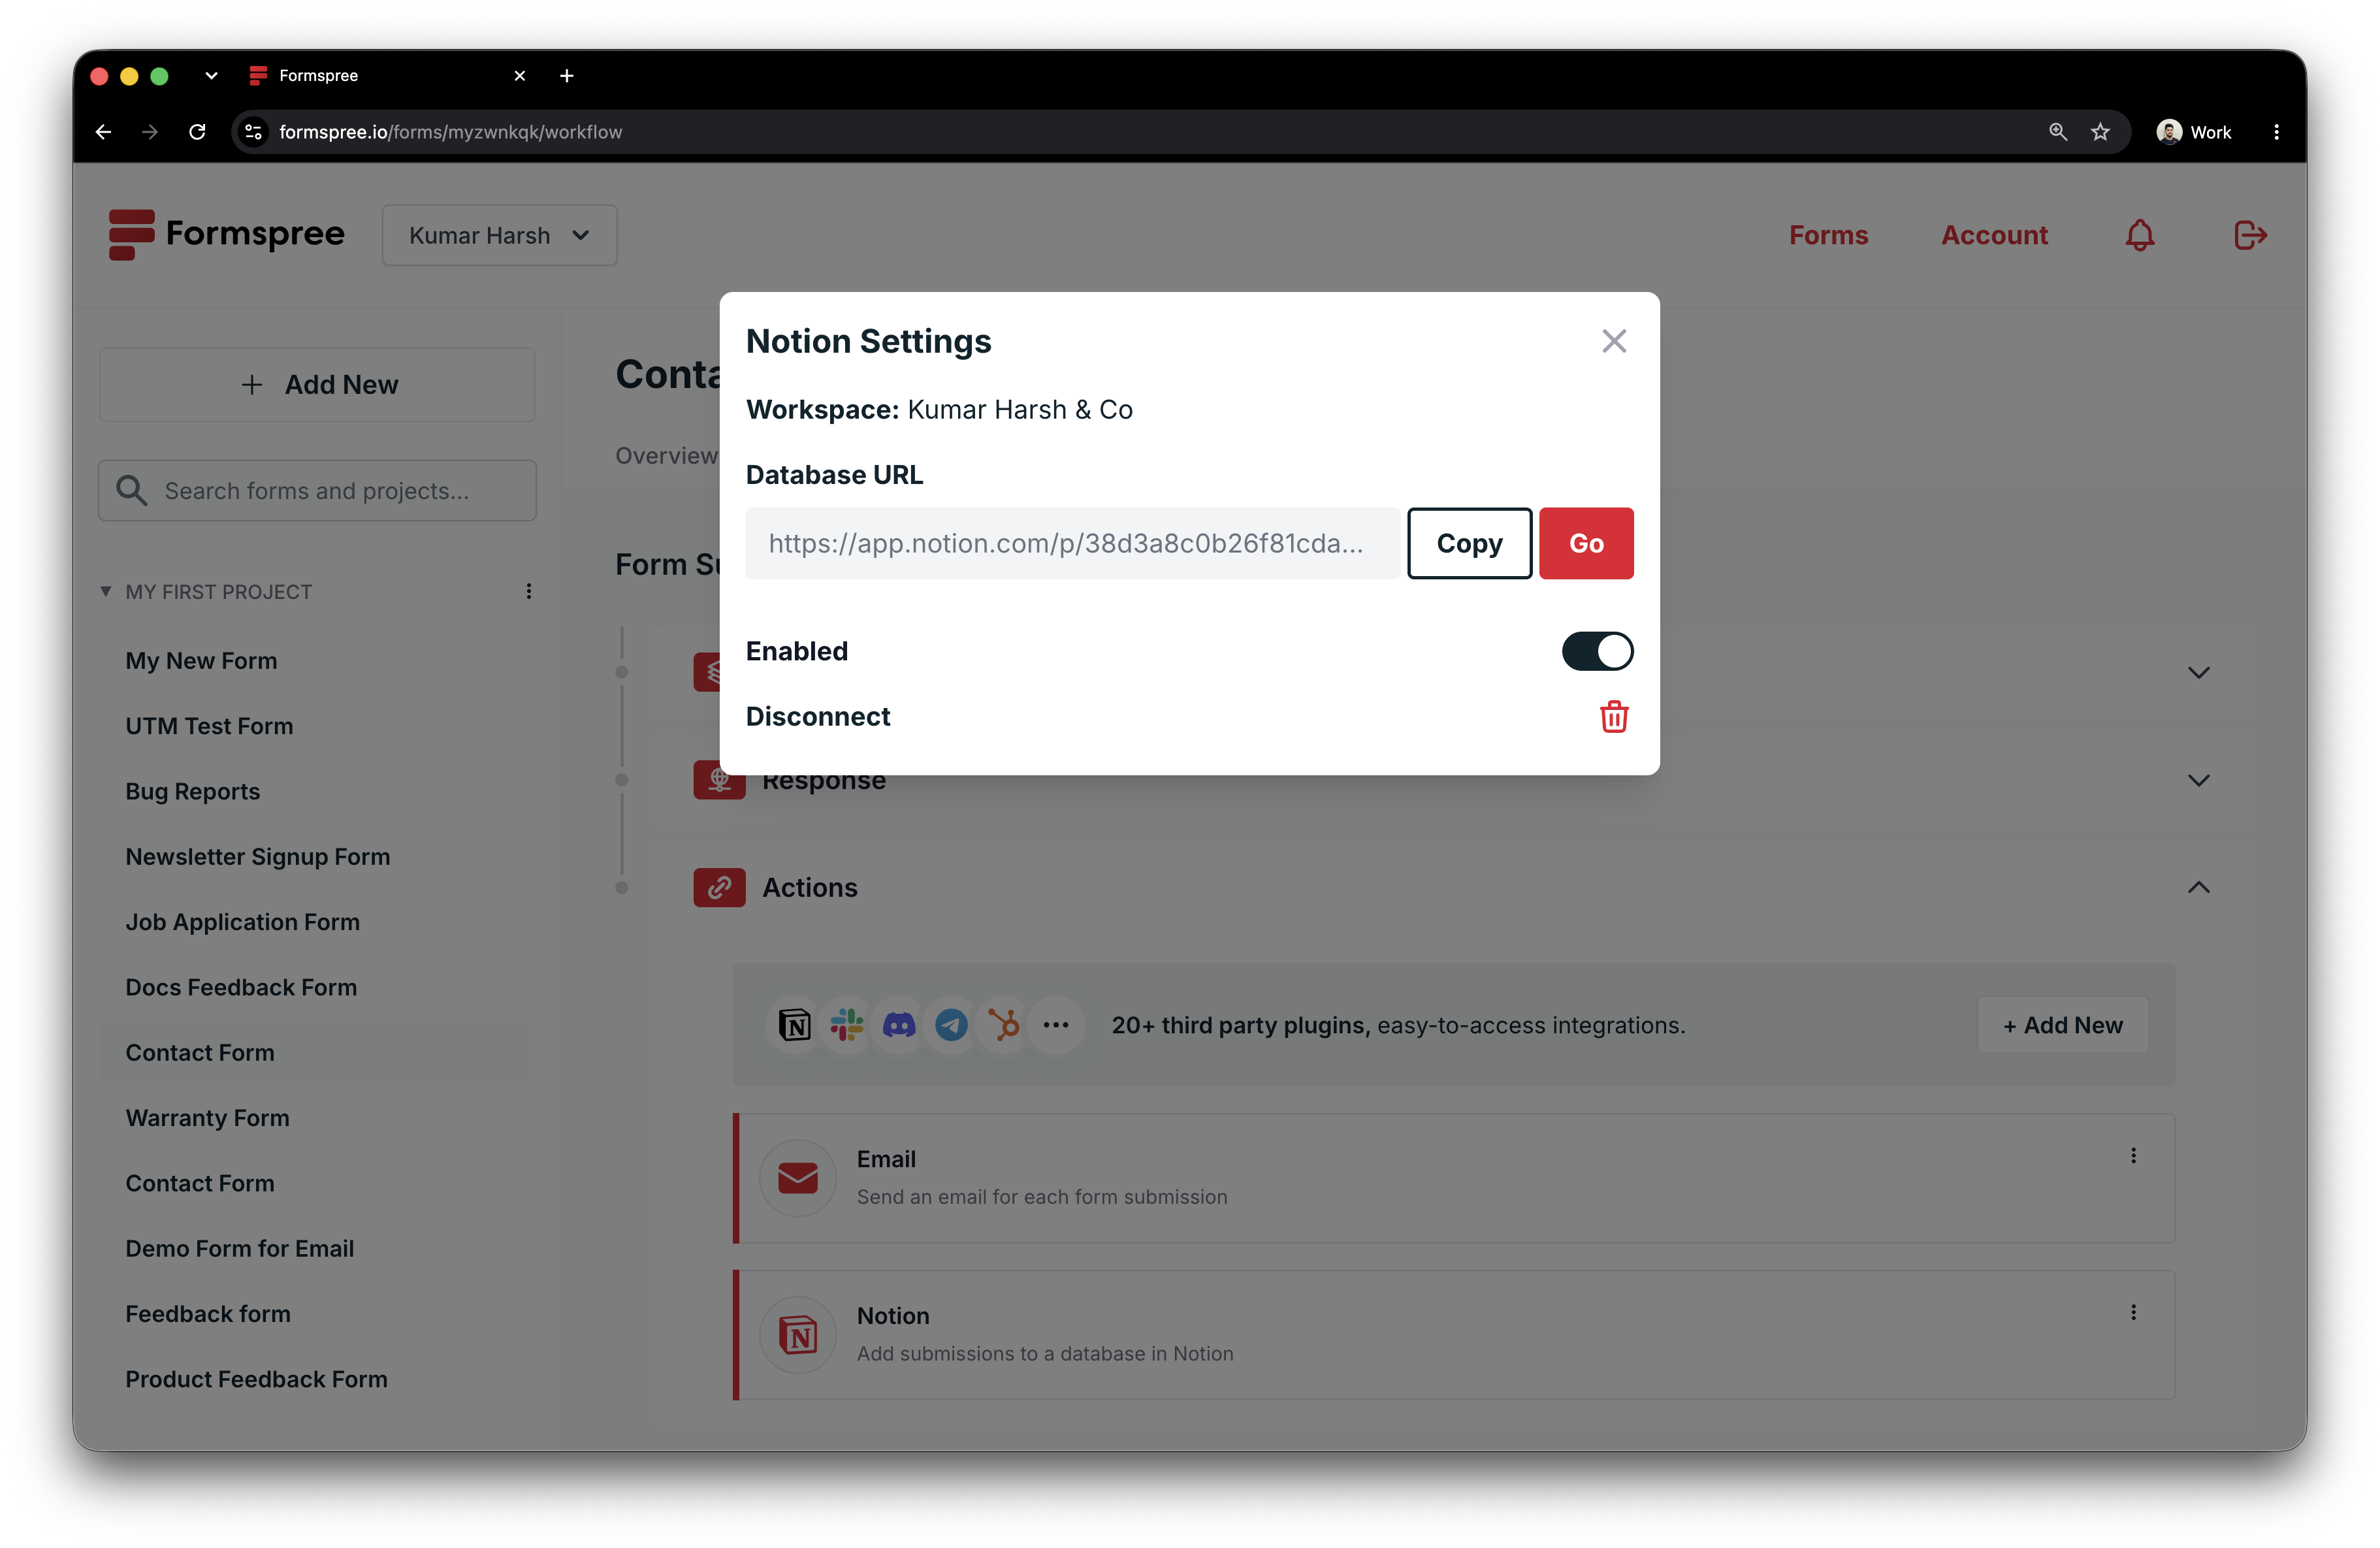The width and height of the screenshot is (2380, 1548).
Task: Go to Forms in top navigation
Action: point(1828,235)
